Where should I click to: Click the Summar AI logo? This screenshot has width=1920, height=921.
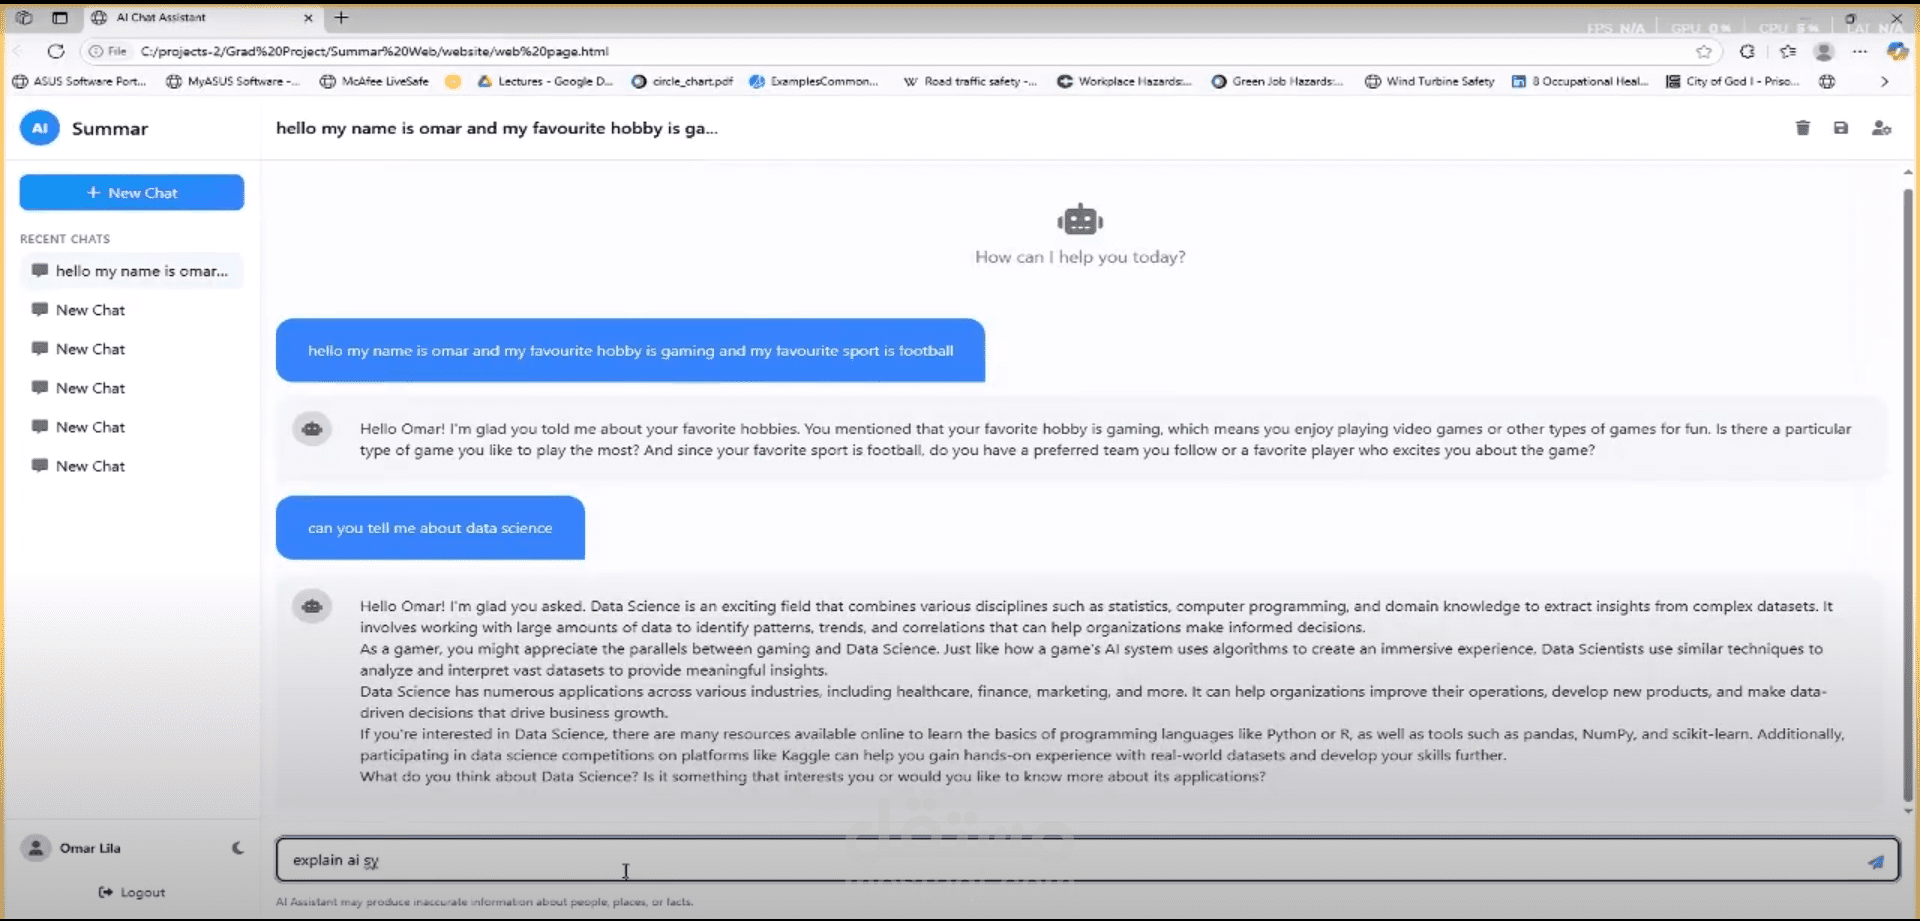pyautogui.click(x=40, y=128)
